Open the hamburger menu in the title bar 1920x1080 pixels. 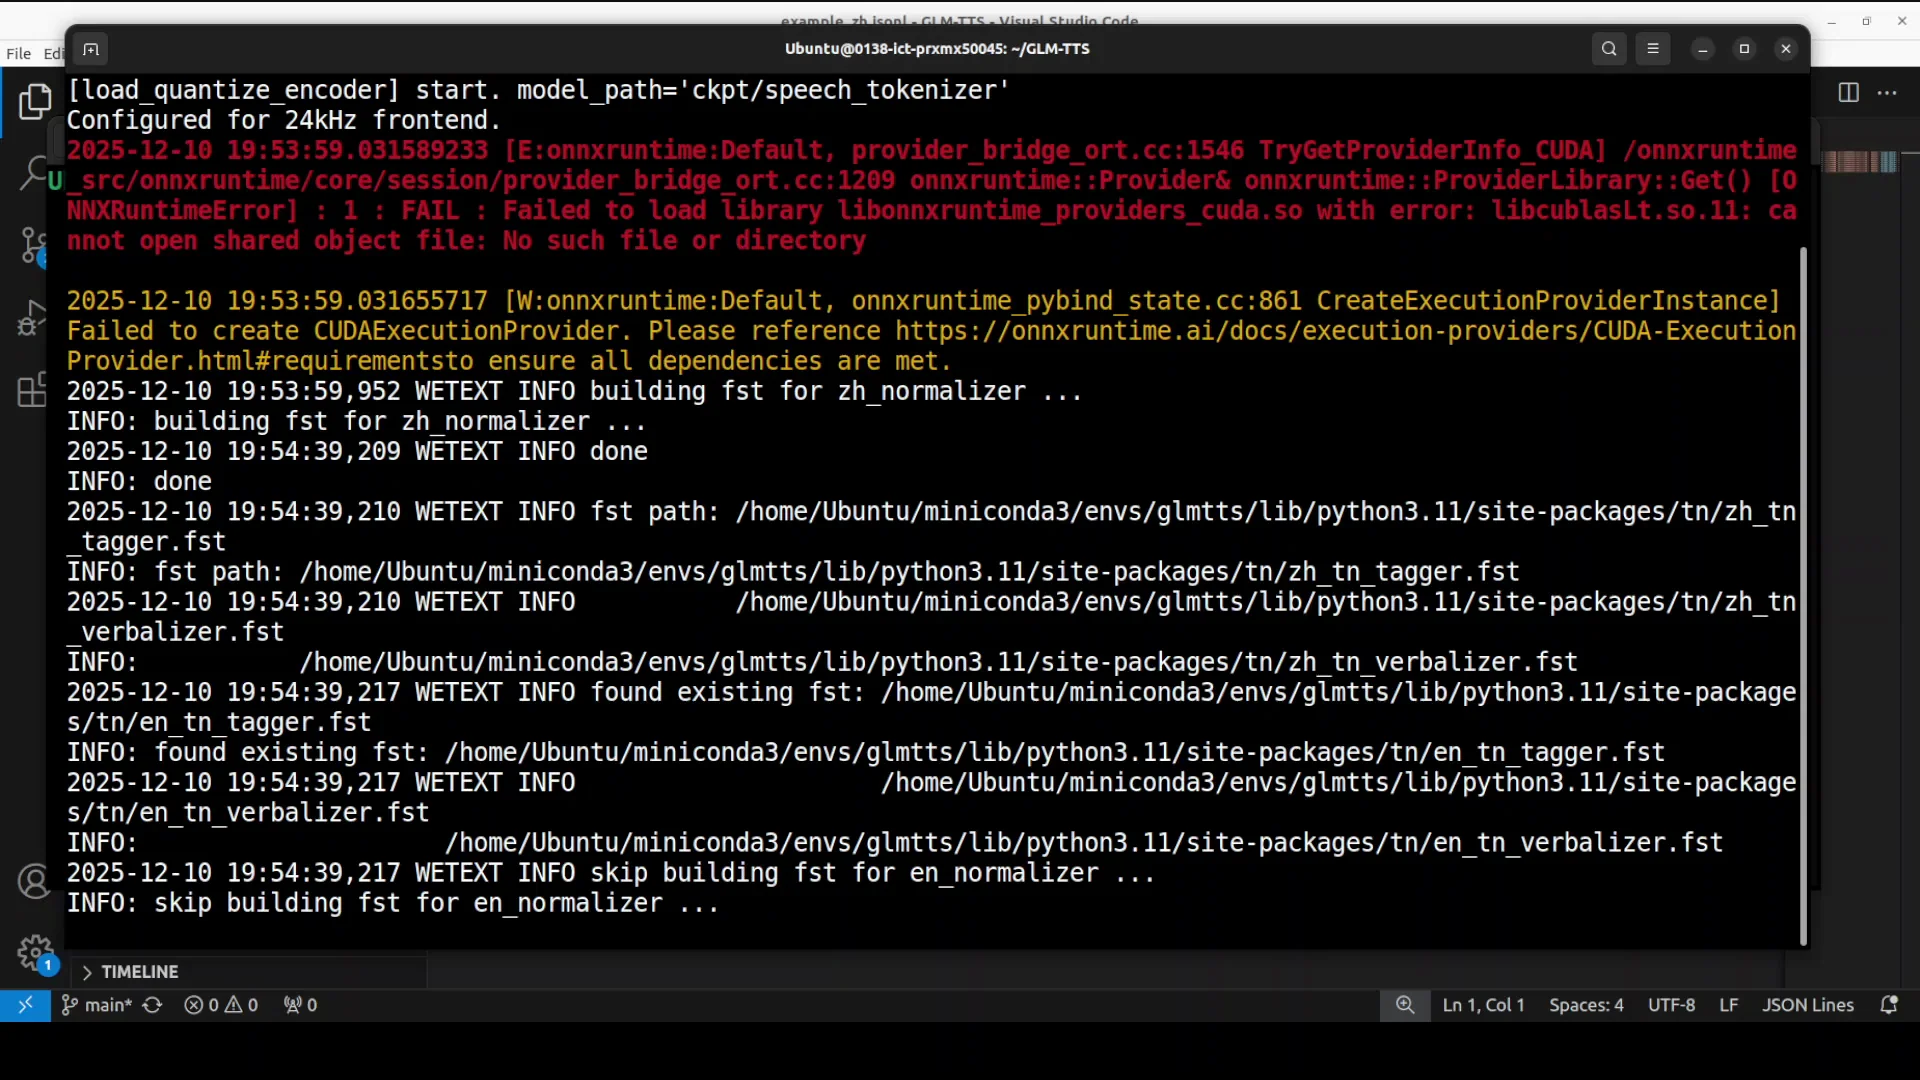tap(1653, 48)
